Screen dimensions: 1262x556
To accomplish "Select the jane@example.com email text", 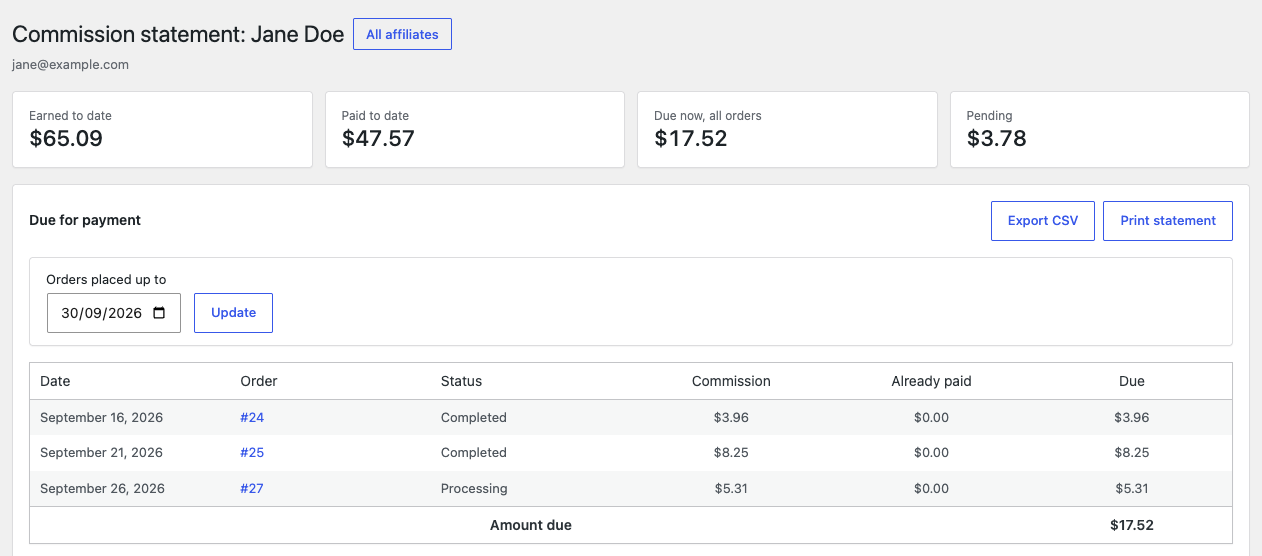I will (x=70, y=65).
